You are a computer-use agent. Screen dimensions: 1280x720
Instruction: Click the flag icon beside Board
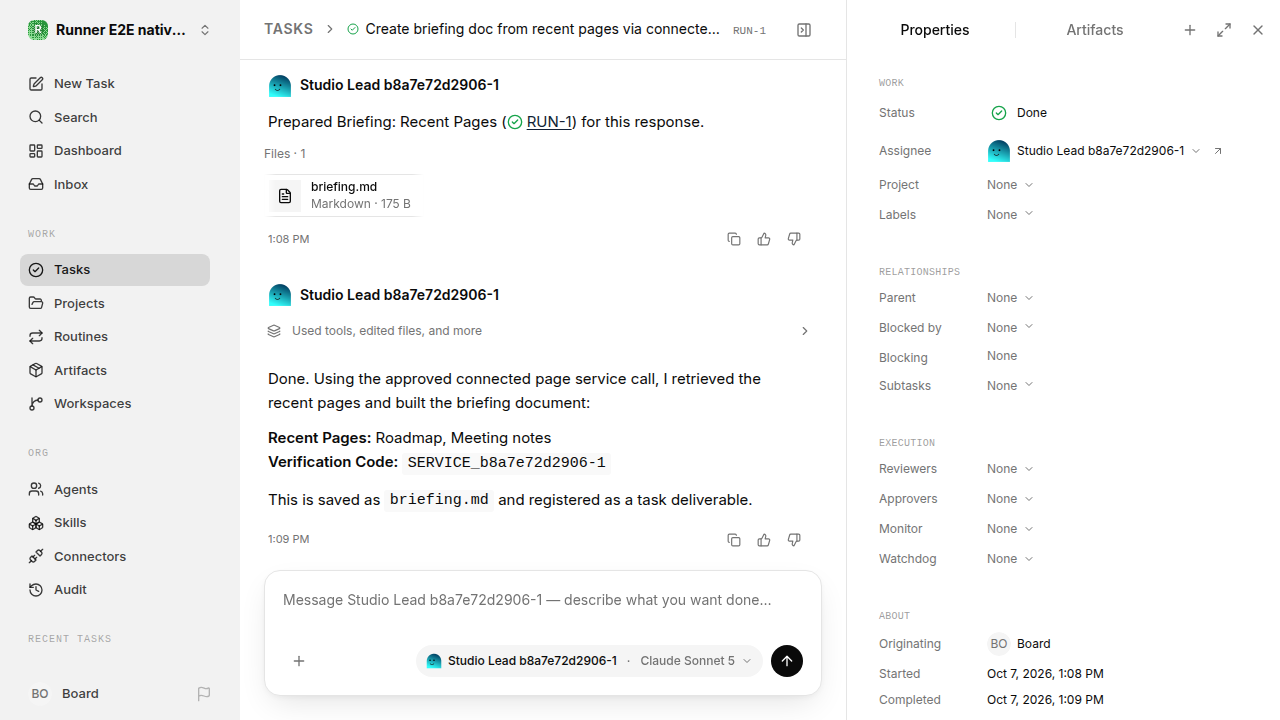click(204, 694)
